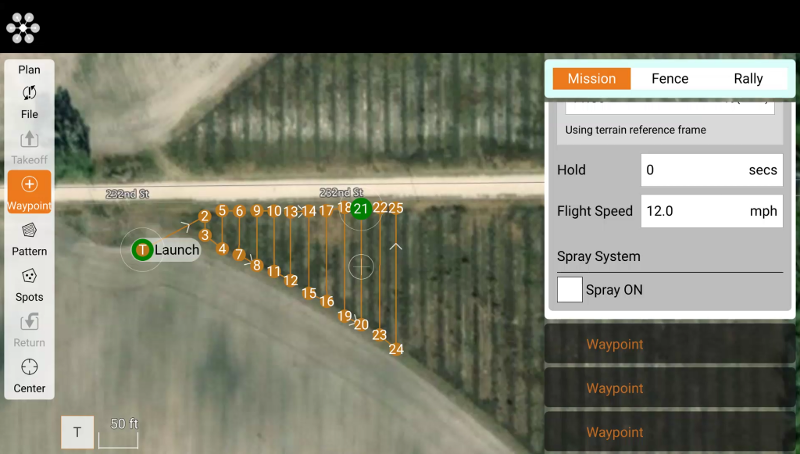The height and width of the screenshot is (454, 800).
Task: Select the Mission tab
Action: 592,79
